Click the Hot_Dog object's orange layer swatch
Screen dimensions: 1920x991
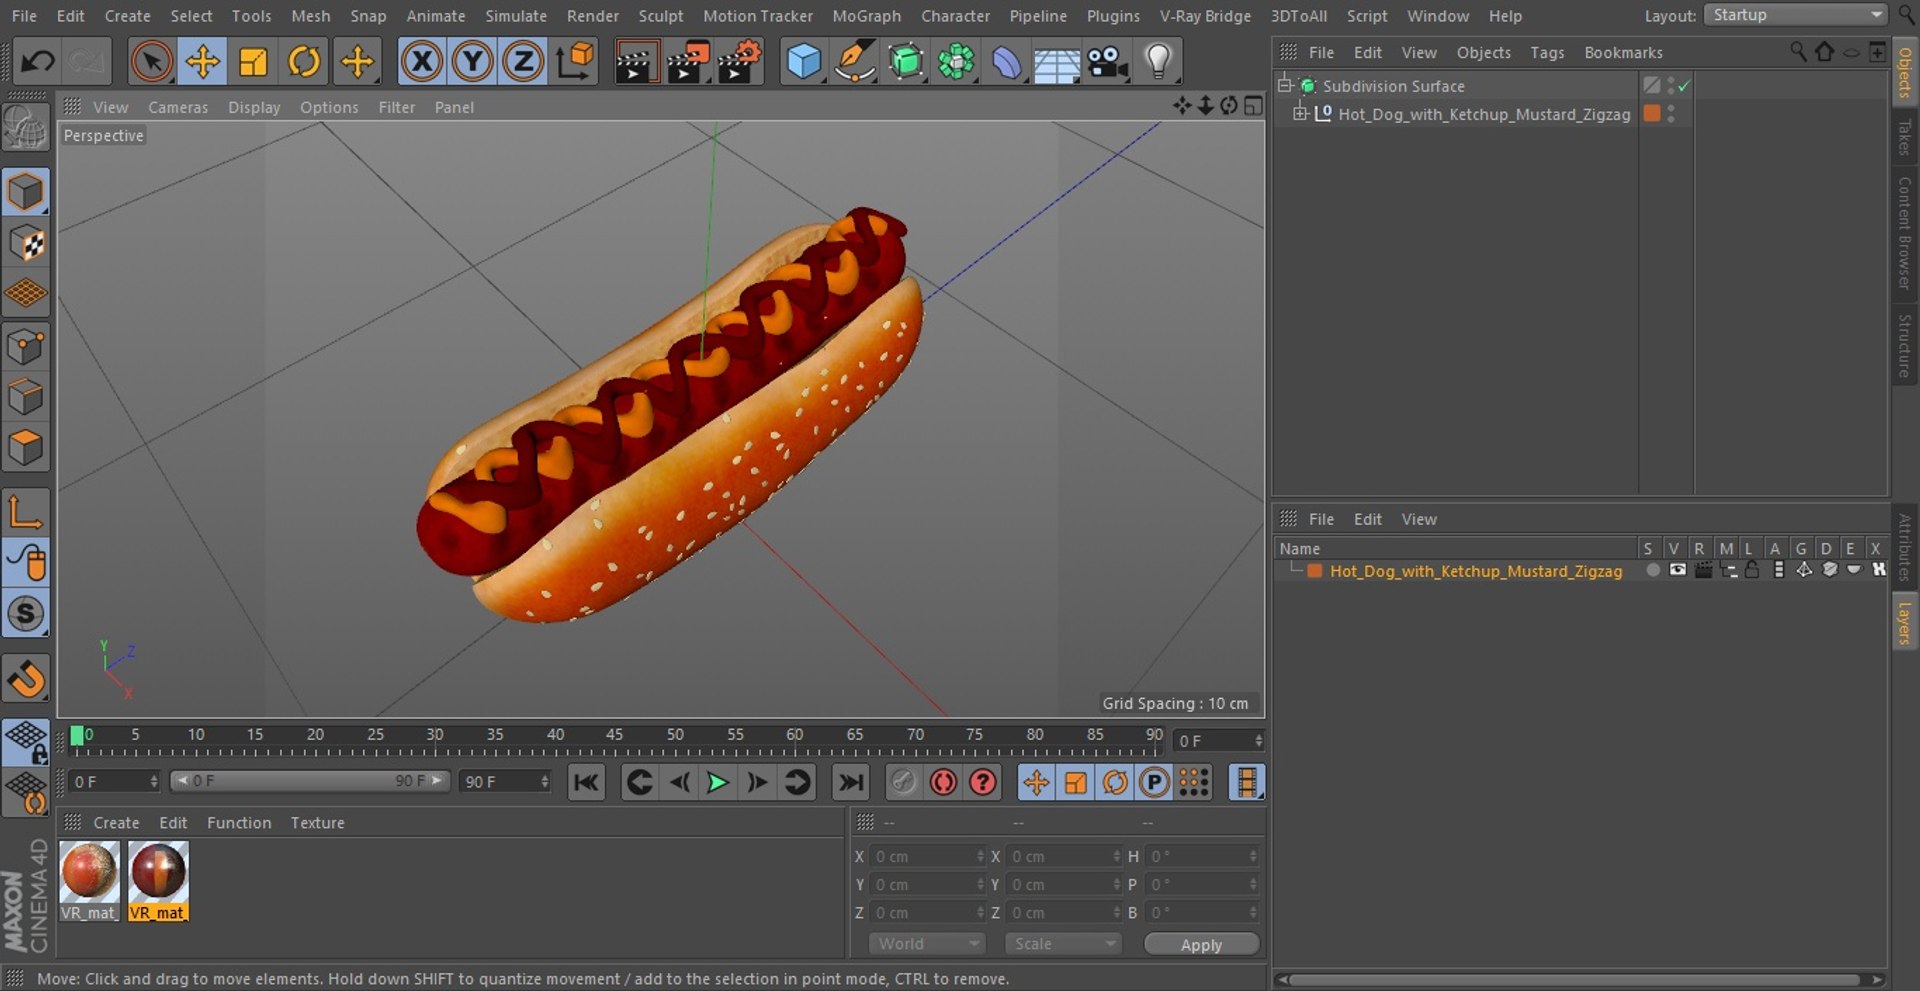[1652, 114]
